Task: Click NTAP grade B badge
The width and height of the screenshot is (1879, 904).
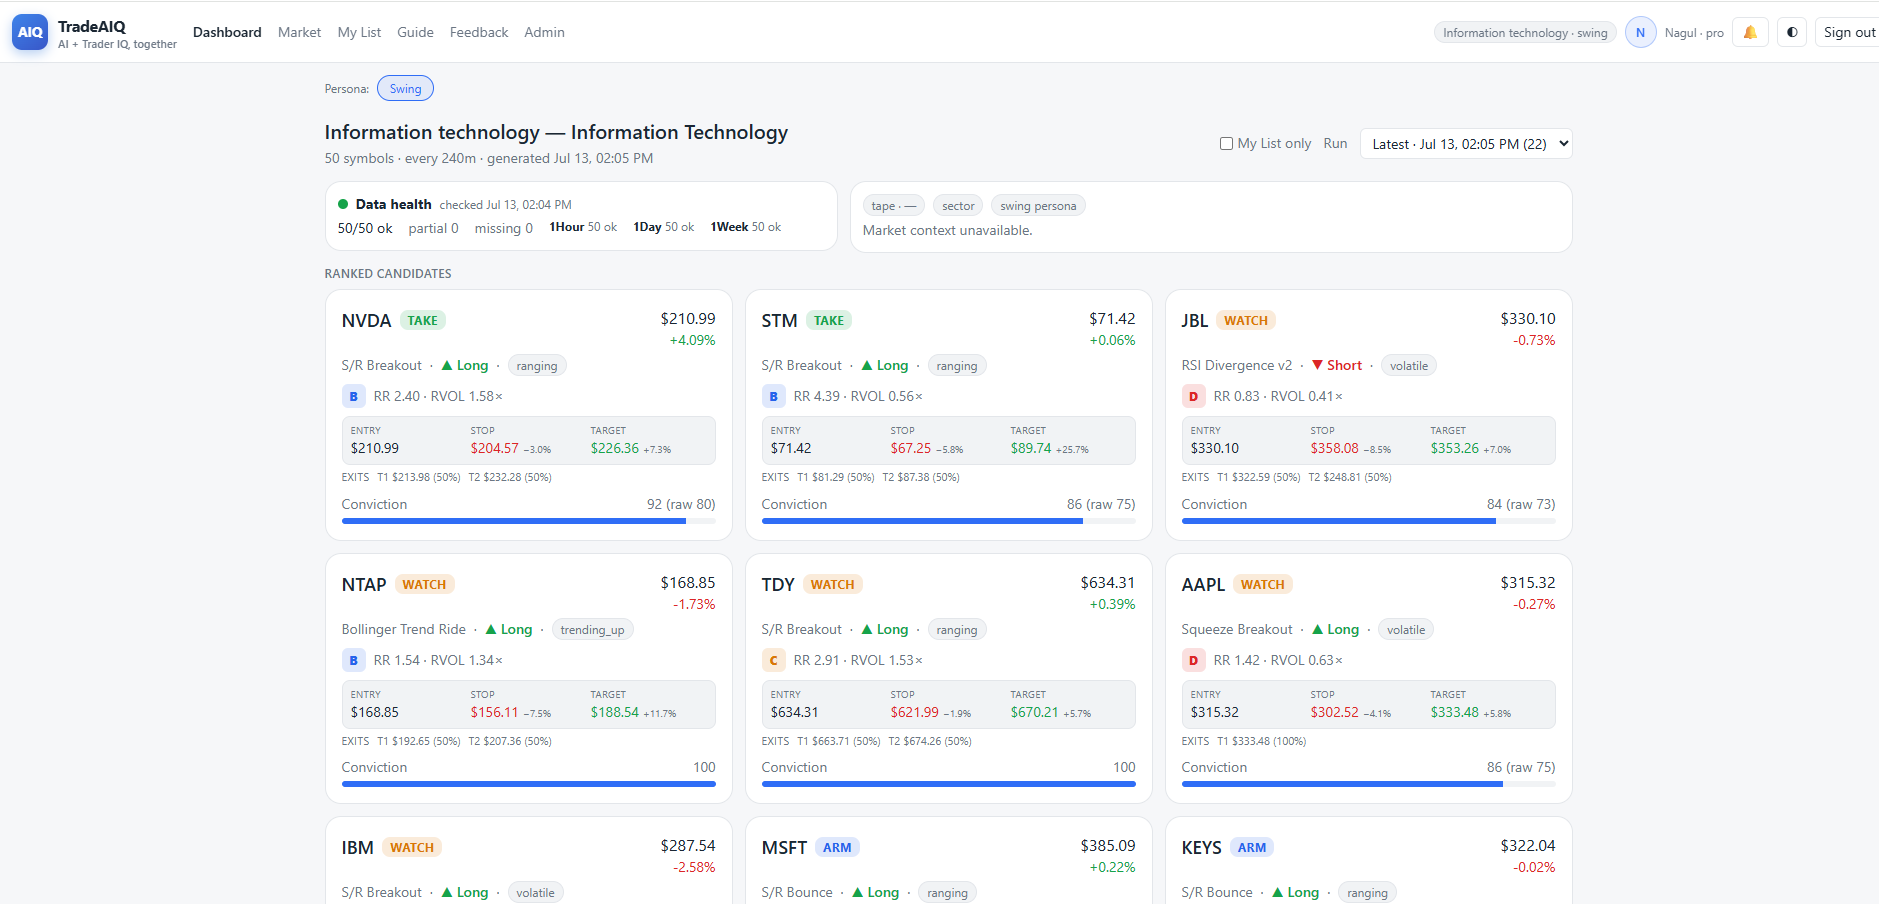Action: [x=353, y=660]
